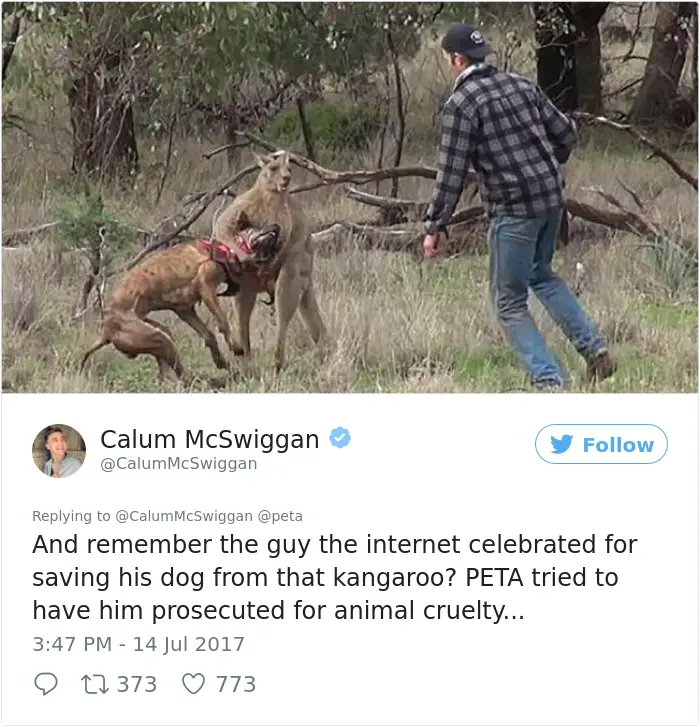This screenshot has height=727, width=700.
Task: Open @CalumMcSwiggan mention in Replying to line
Action: click(x=184, y=516)
